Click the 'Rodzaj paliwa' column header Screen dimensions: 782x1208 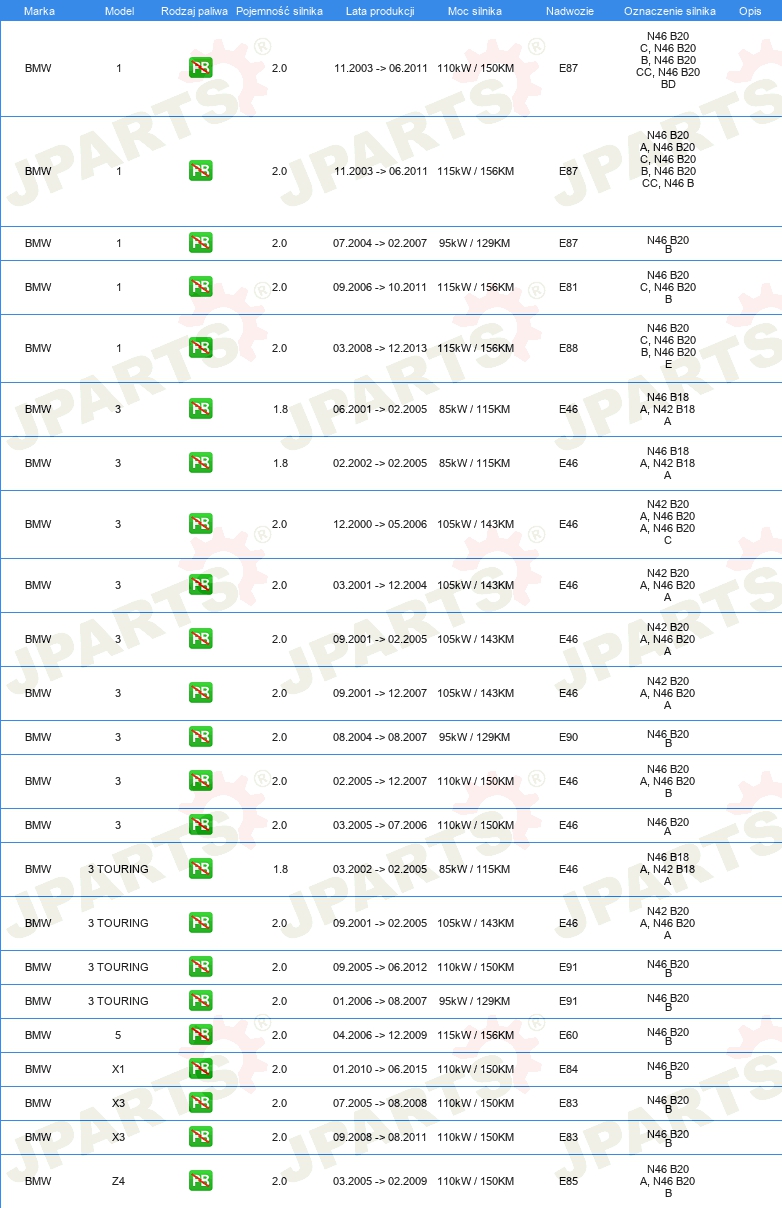coord(194,11)
